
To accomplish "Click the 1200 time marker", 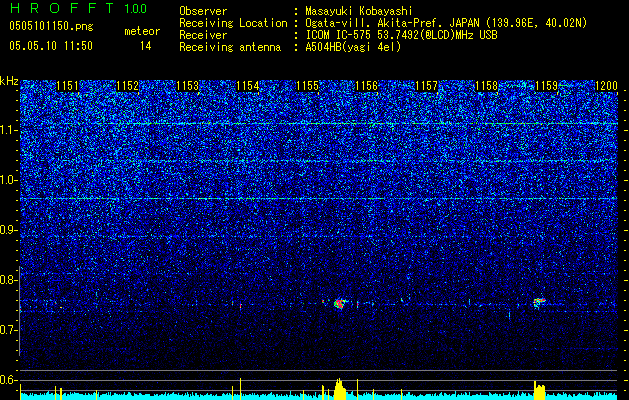I will click(x=606, y=86).
